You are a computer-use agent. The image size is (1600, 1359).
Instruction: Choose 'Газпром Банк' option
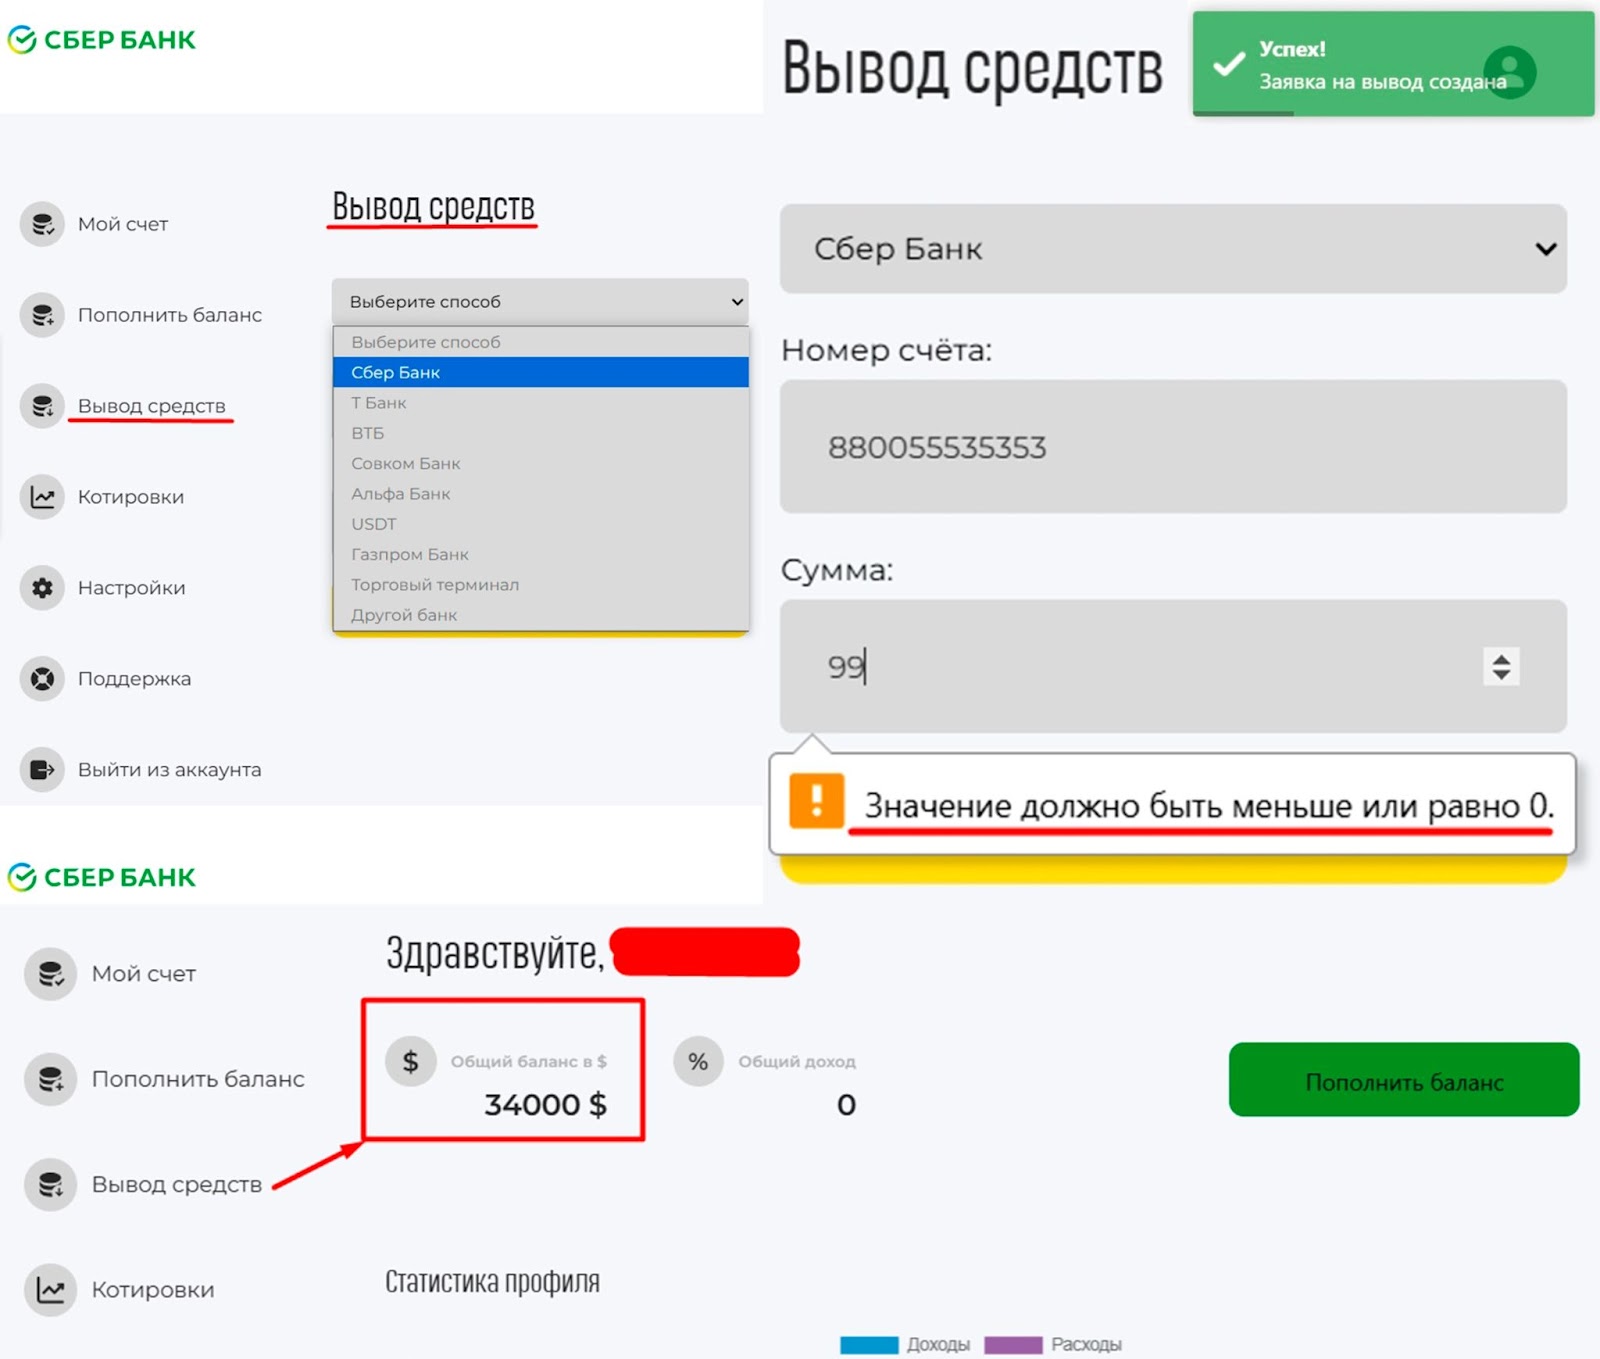tap(541, 554)
